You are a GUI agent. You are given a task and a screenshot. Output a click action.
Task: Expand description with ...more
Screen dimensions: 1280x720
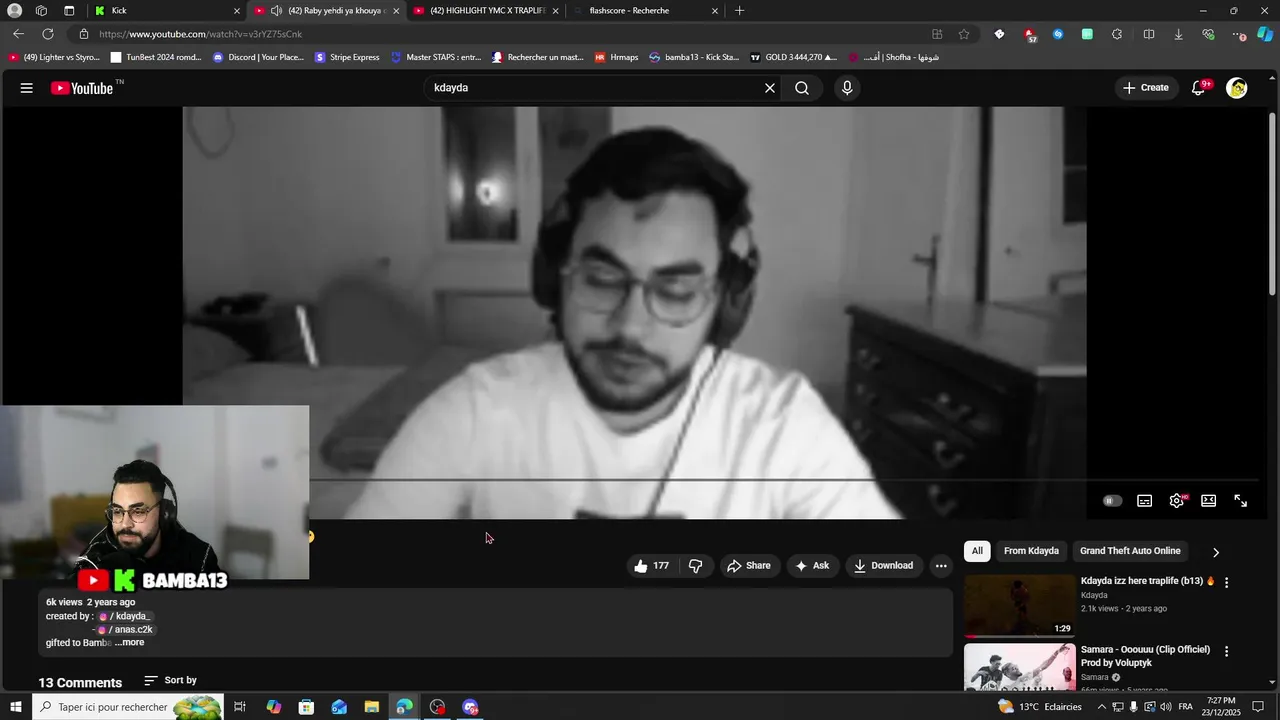click(129, 642)
